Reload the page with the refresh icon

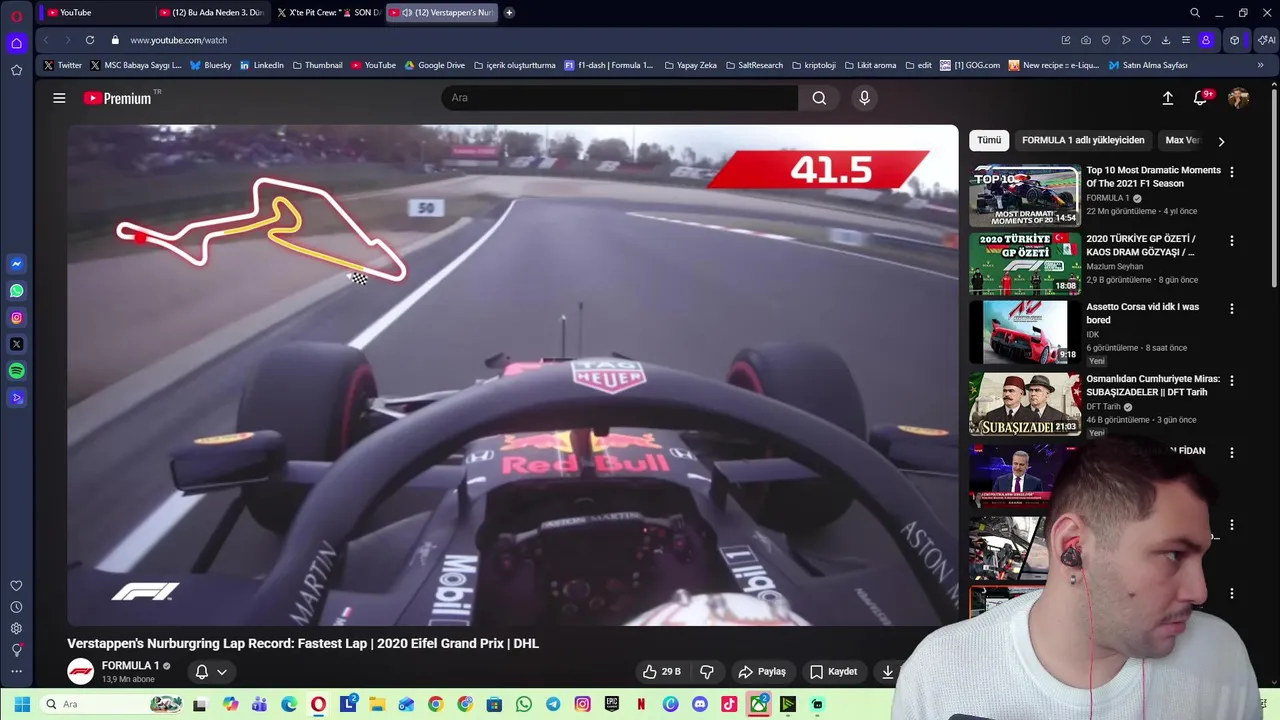pos(90,40)
